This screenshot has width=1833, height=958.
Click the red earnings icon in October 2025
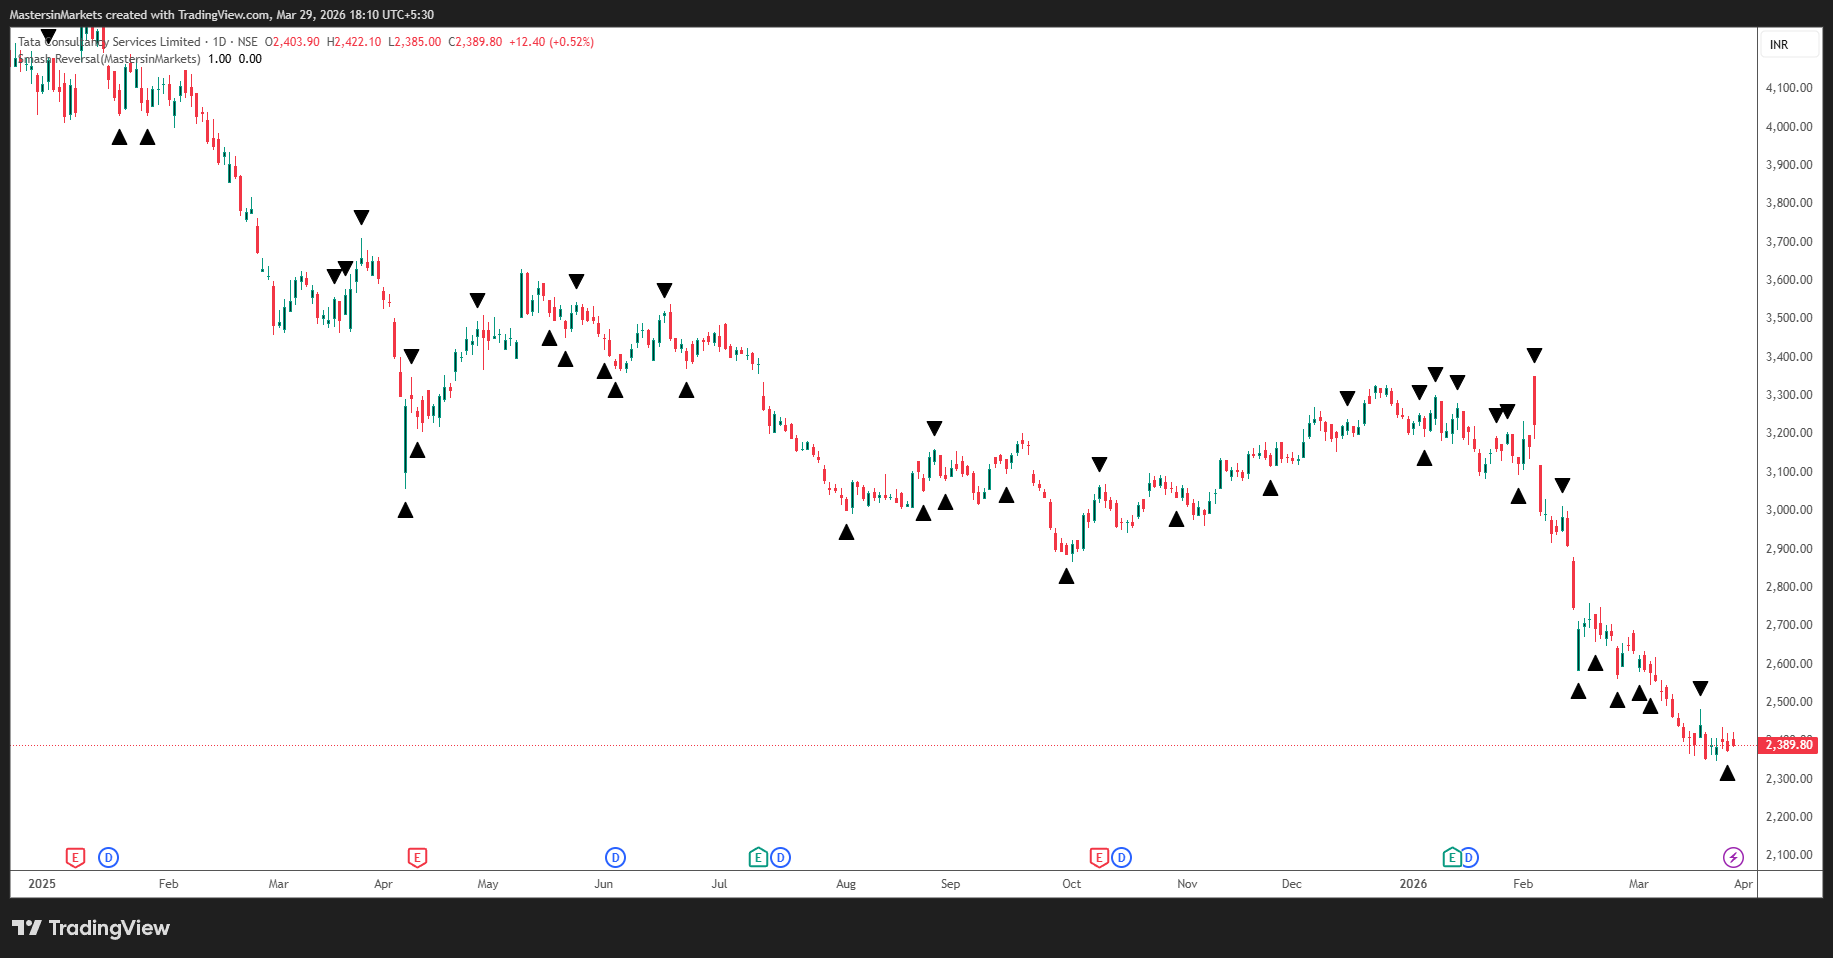tap(1099, 857)
